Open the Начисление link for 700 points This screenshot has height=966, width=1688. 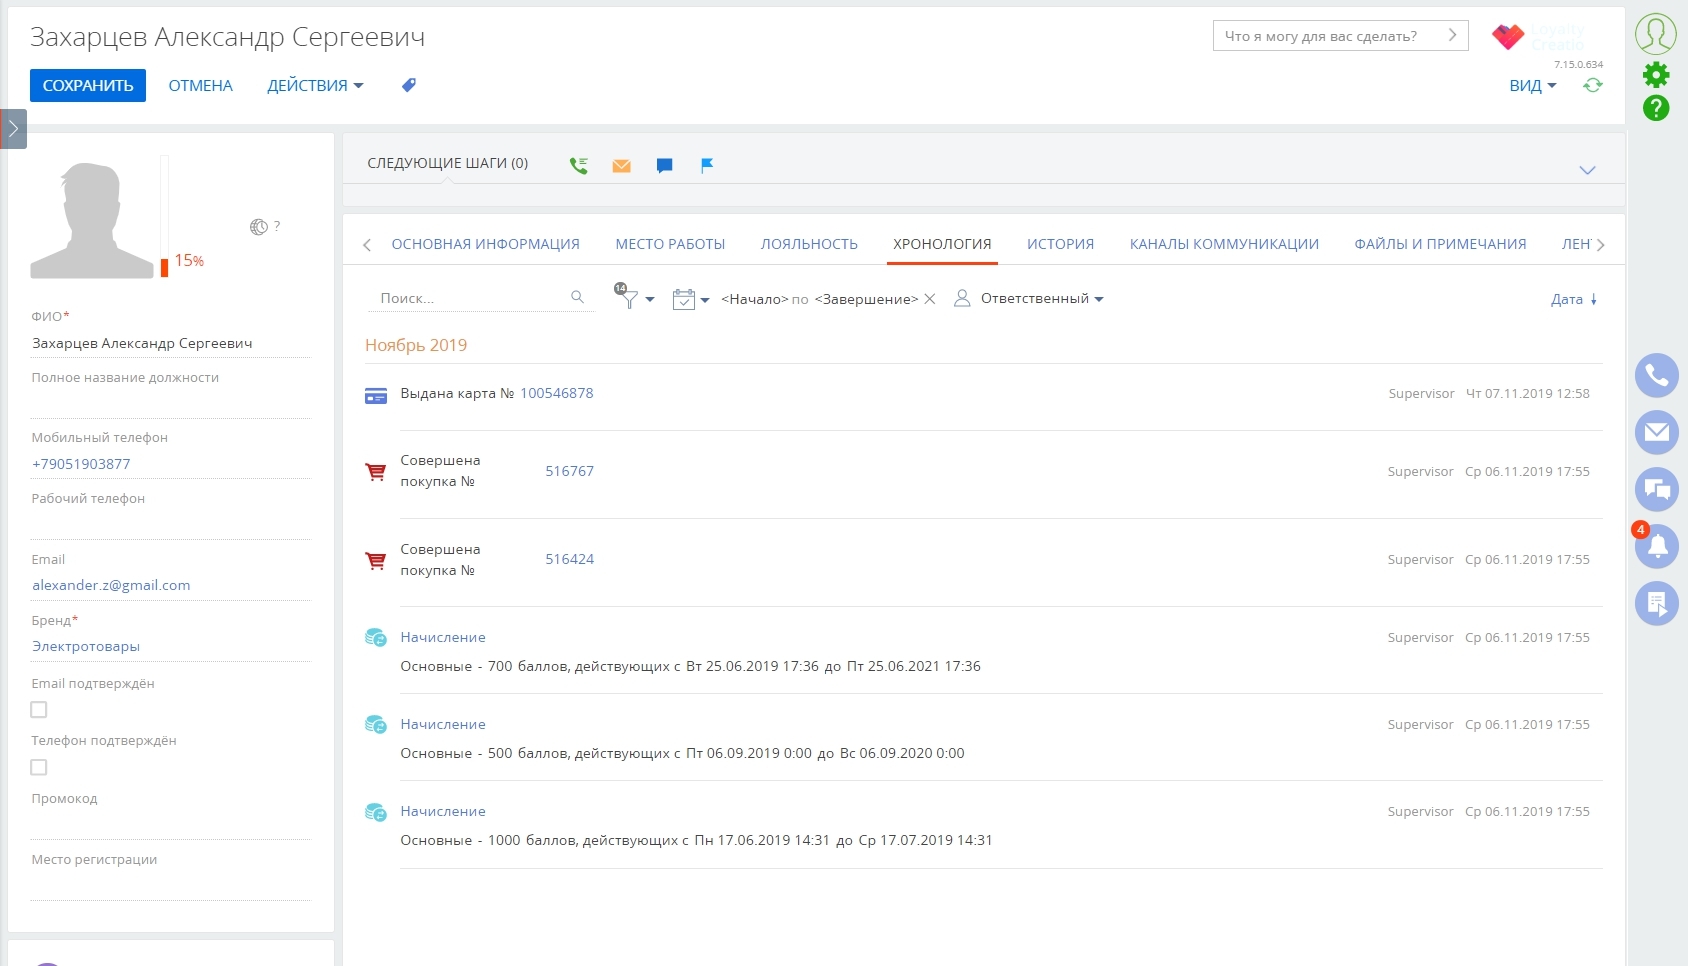click(x=443, y=637)
